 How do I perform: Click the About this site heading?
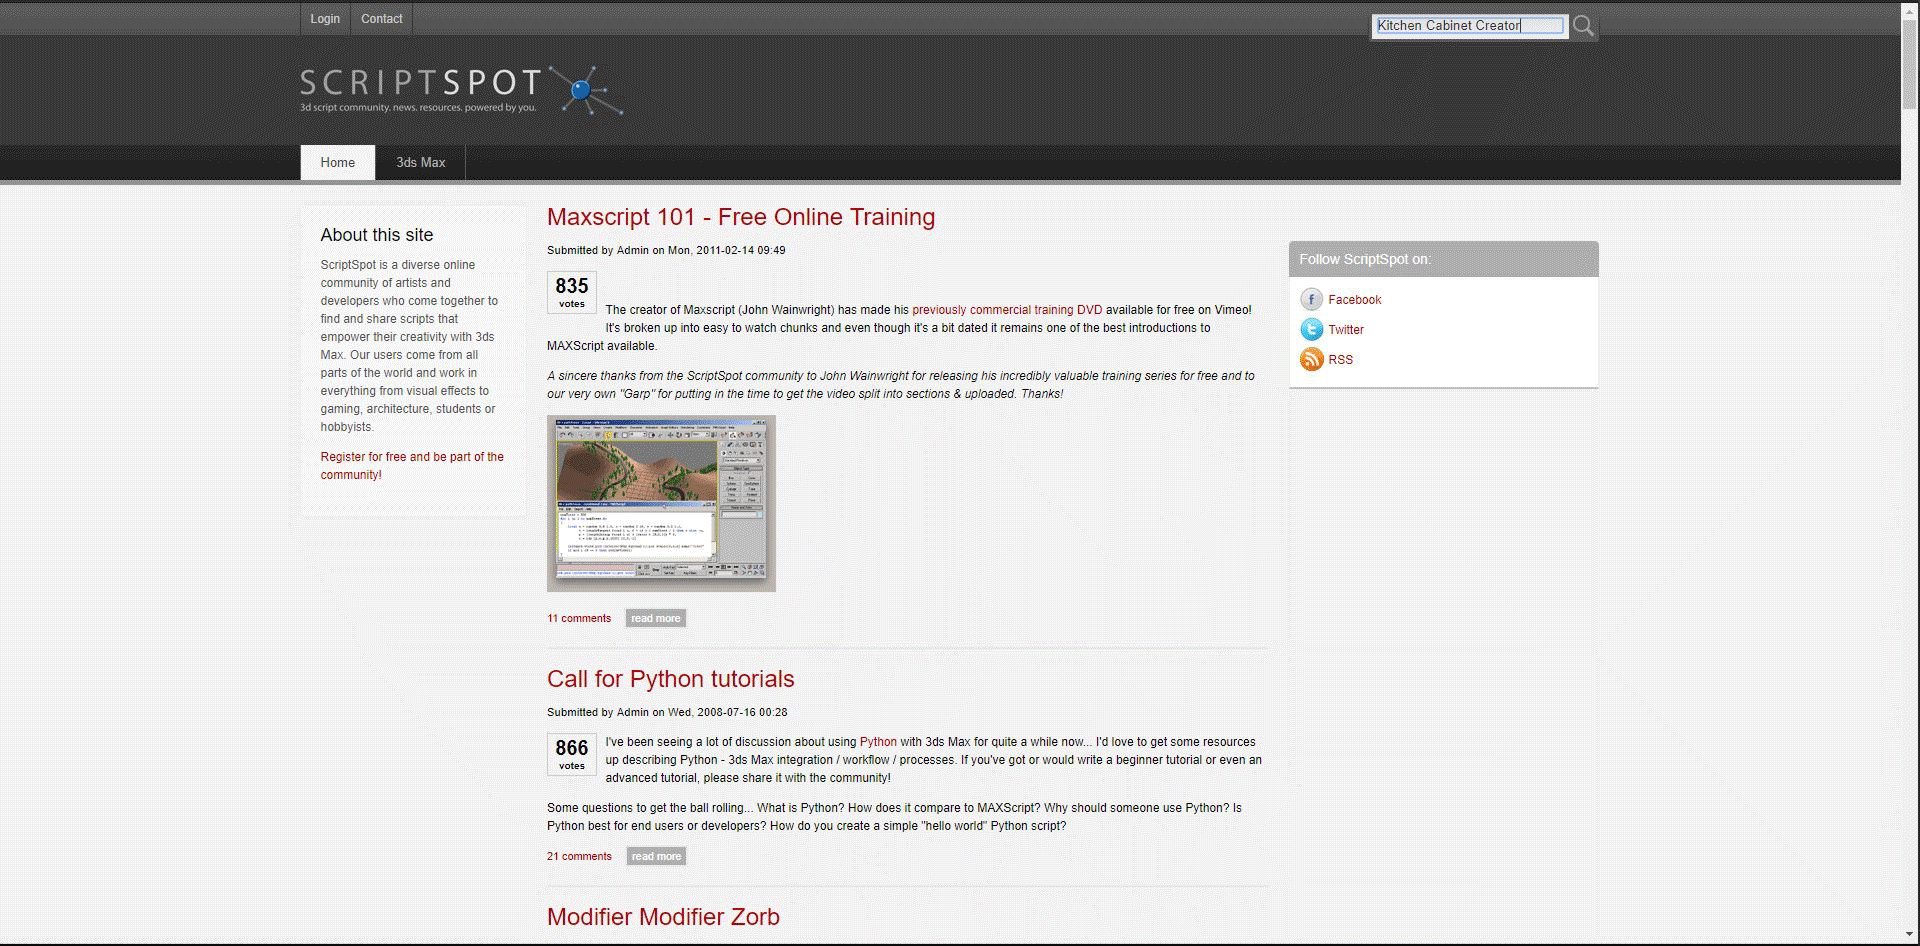pos(377,235)
